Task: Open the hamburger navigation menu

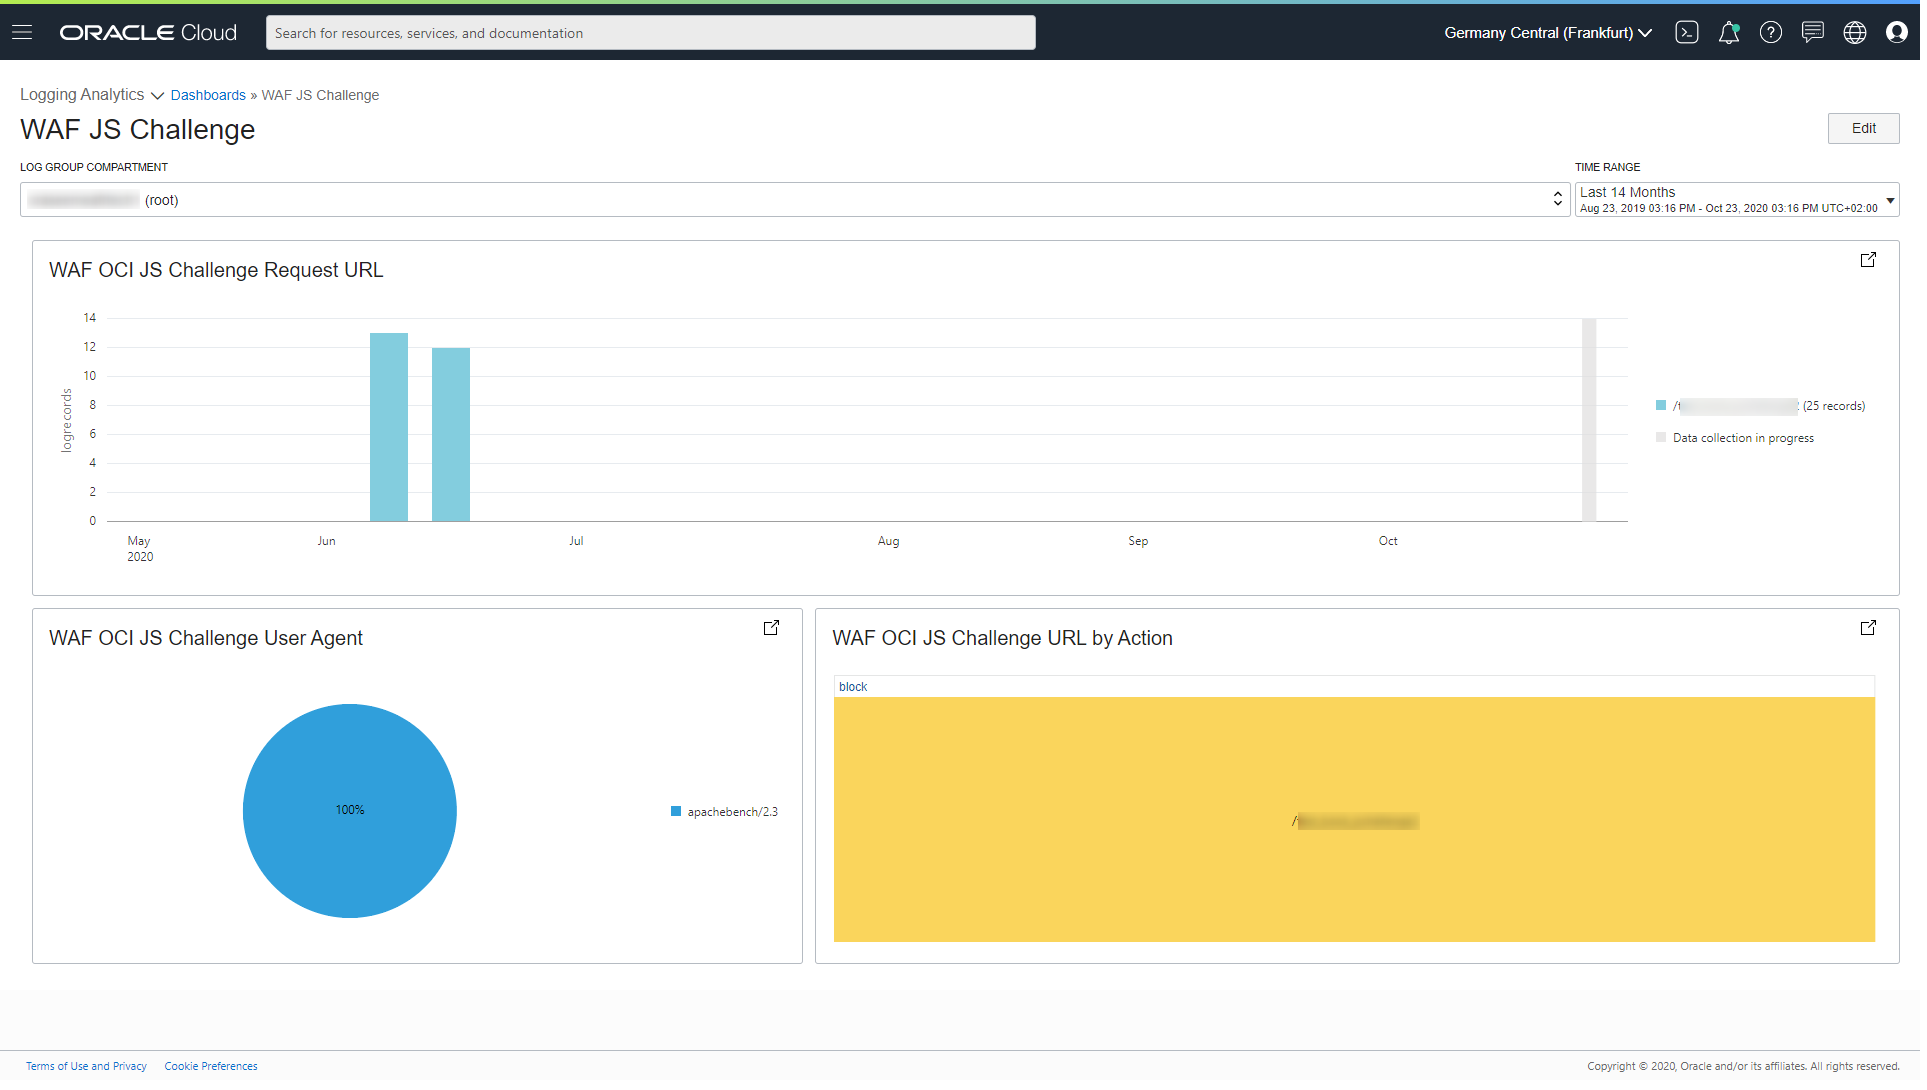Action: click(22, 33)
